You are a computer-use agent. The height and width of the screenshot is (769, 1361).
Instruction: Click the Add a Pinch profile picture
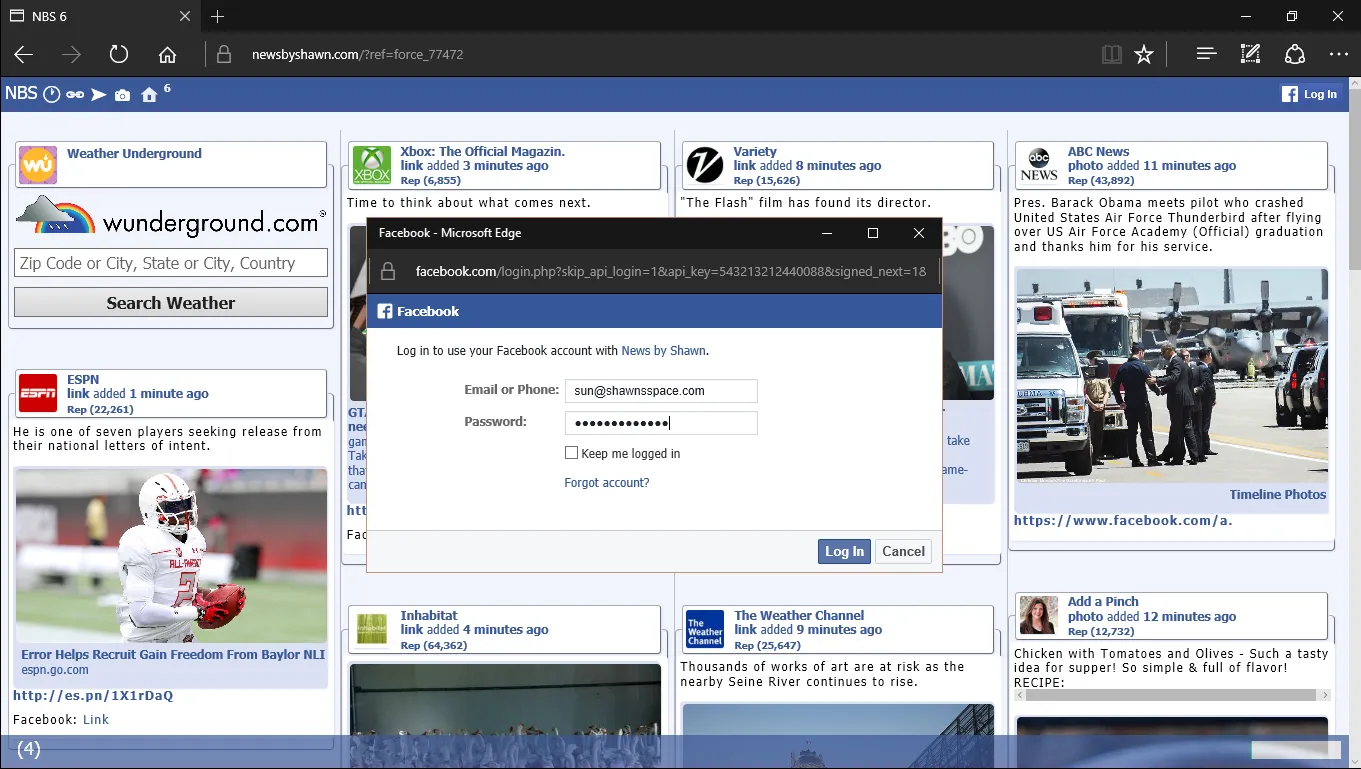coord(1038,614)
